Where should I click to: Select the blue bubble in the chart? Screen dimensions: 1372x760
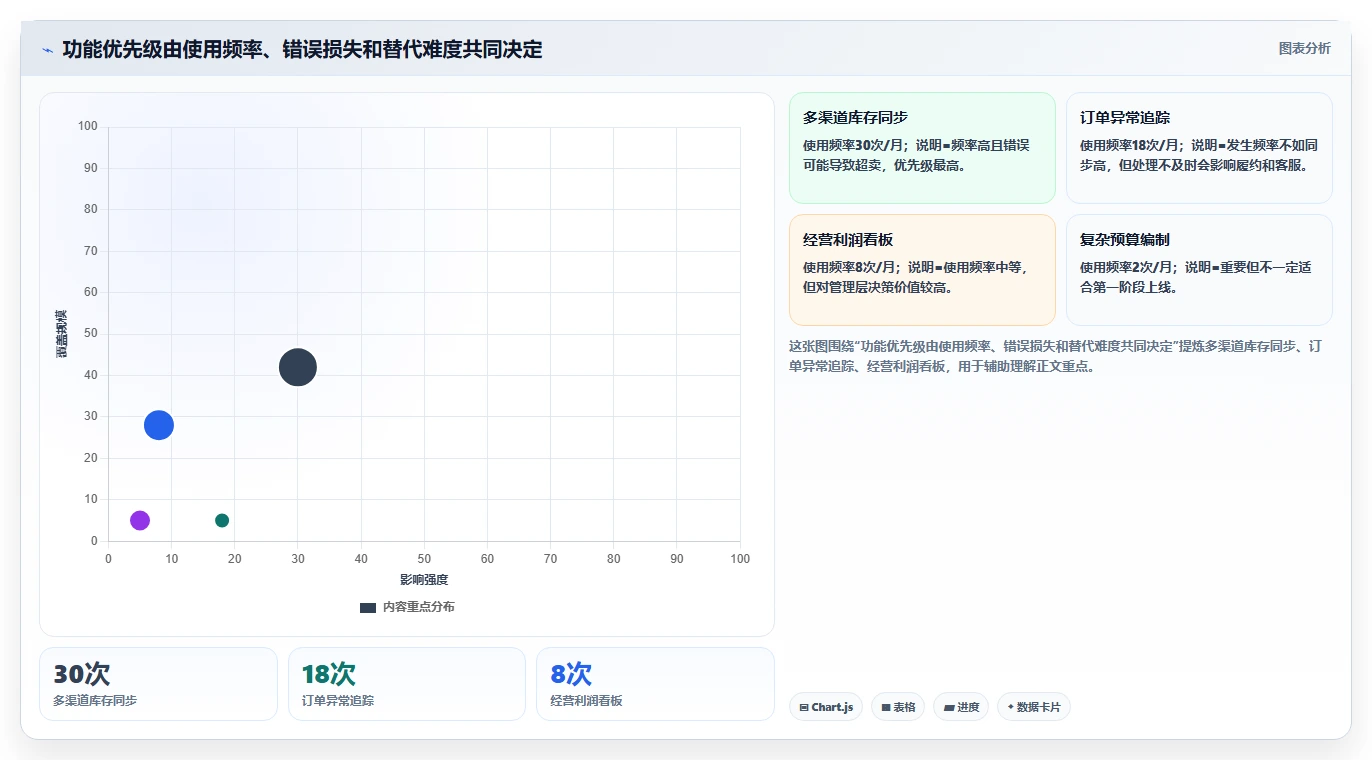[159, 425]
